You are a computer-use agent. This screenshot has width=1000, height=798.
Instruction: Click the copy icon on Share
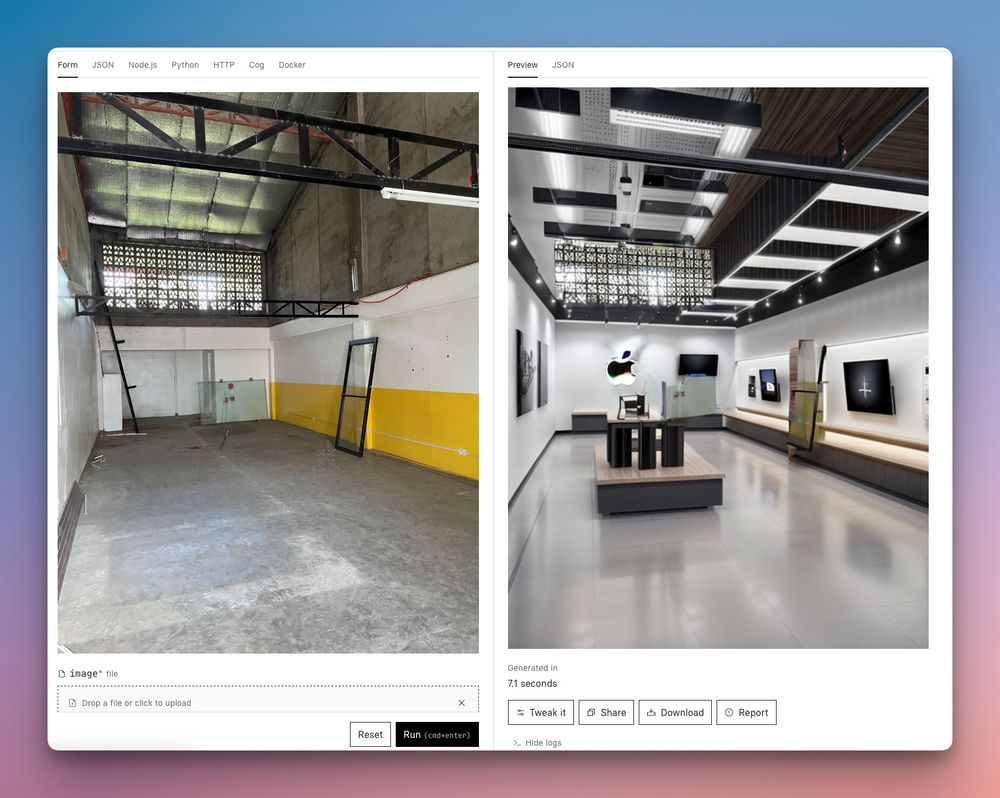591,713
